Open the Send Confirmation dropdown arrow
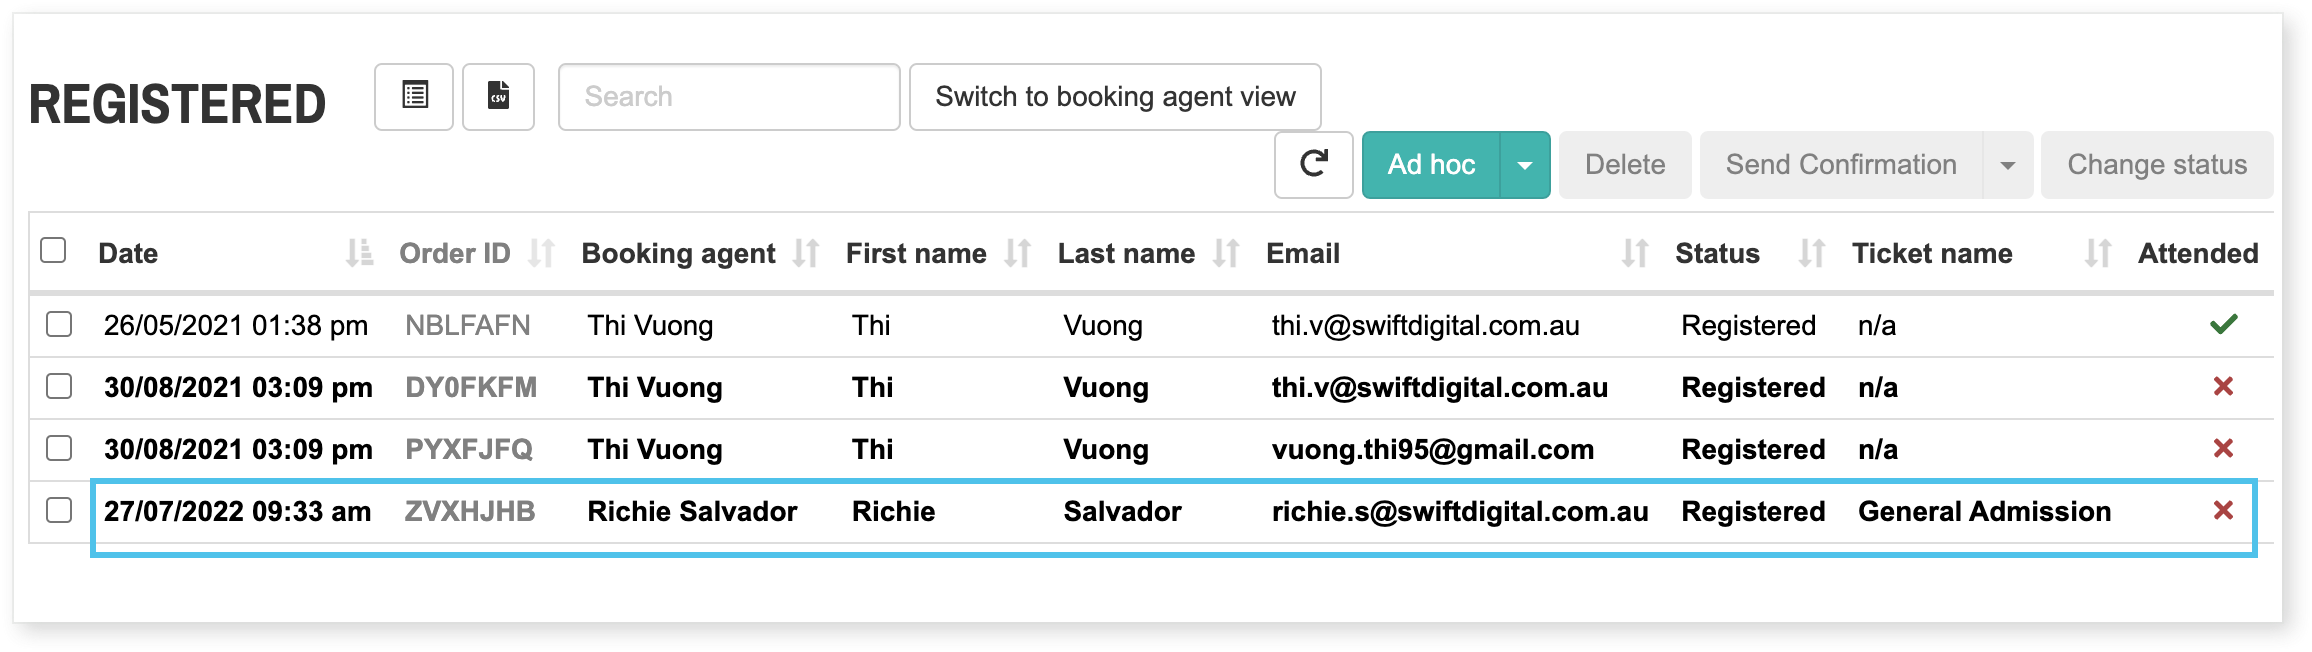The image size is (2312, 652). pyautogui.click(x=2007, y=165)
